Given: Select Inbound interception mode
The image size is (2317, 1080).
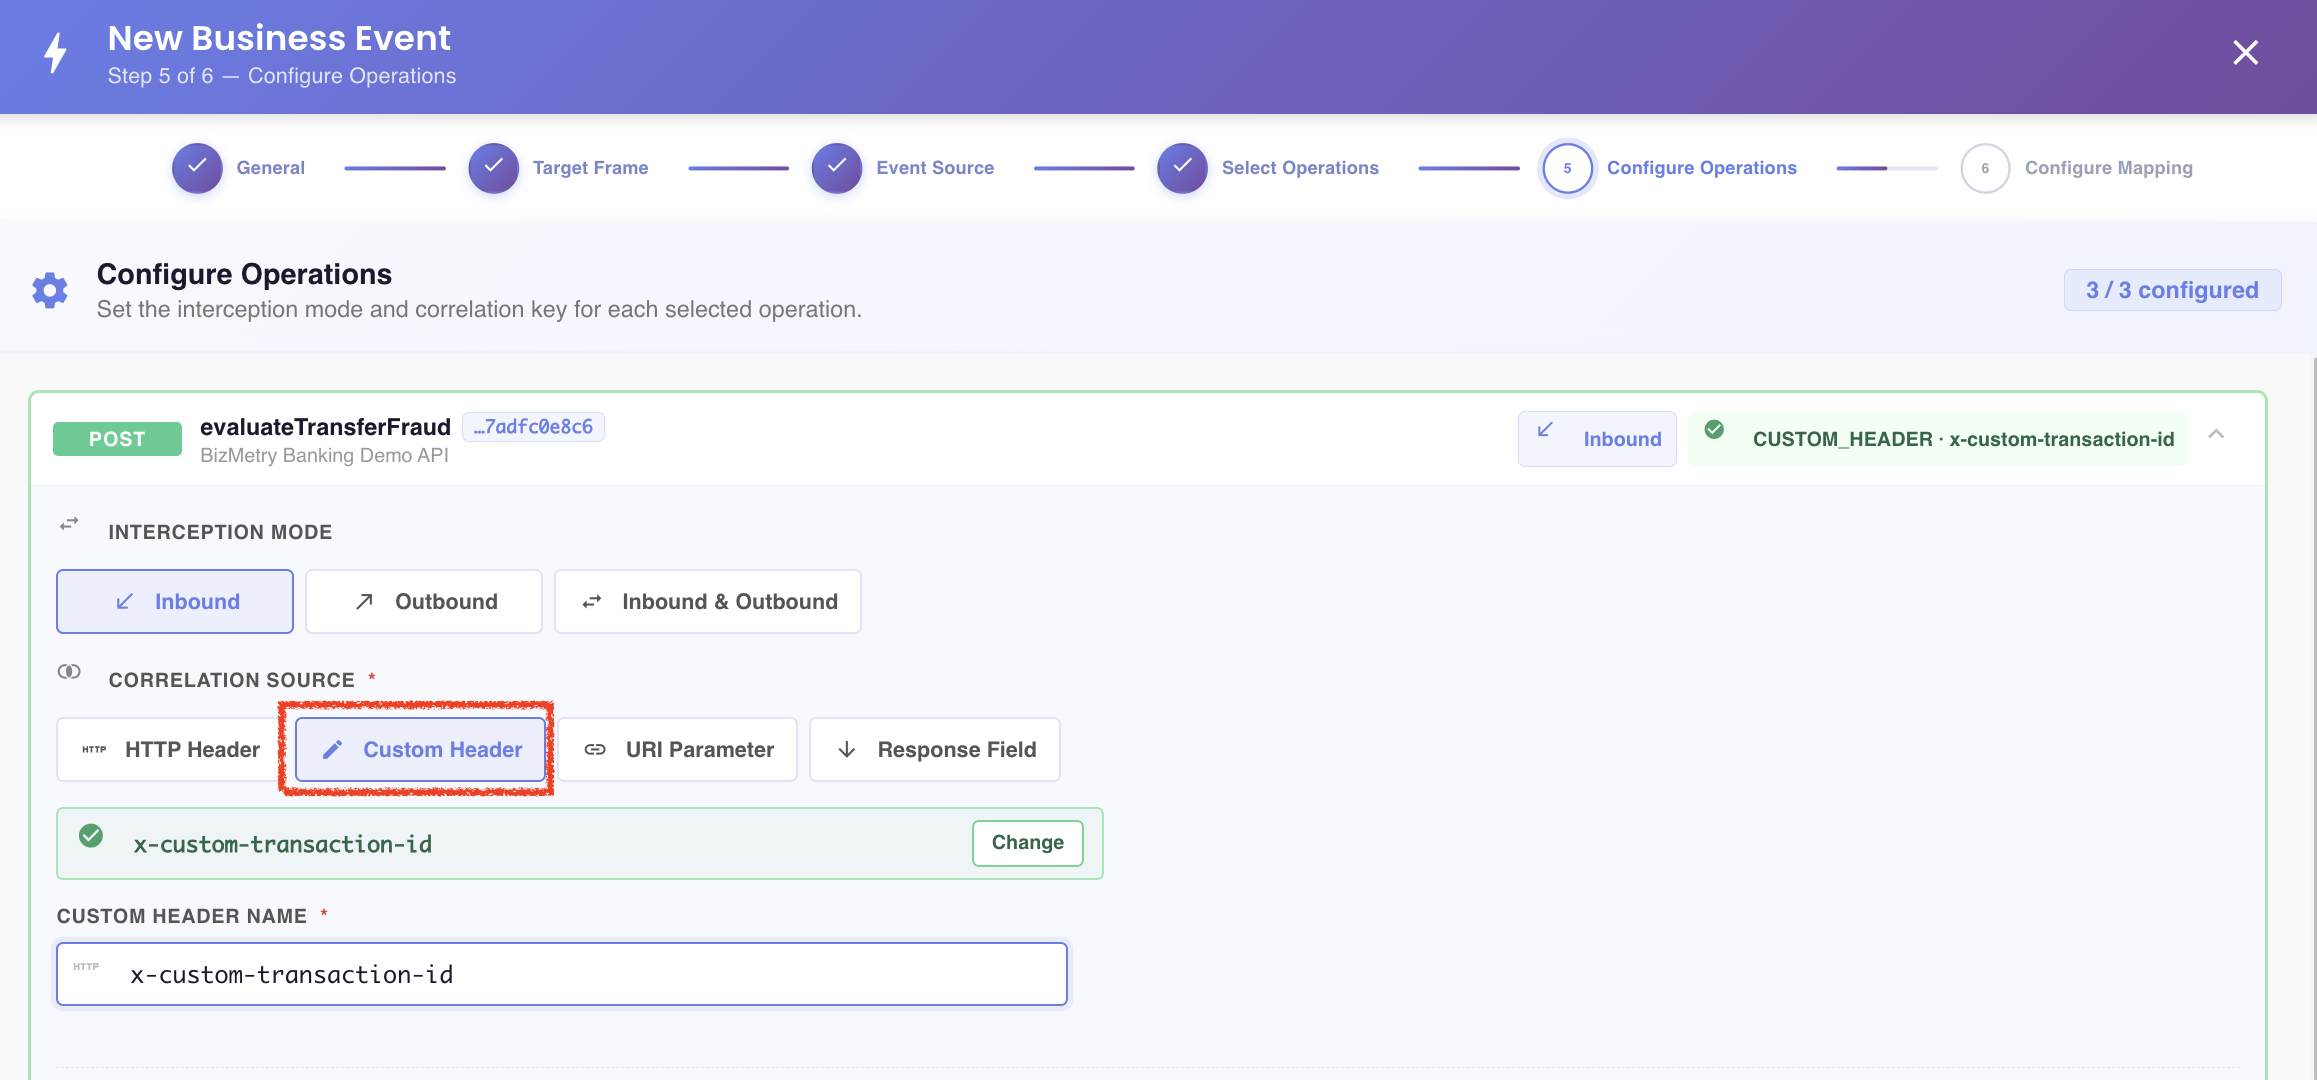Looking at the screenshot, I should click(175, 602).
